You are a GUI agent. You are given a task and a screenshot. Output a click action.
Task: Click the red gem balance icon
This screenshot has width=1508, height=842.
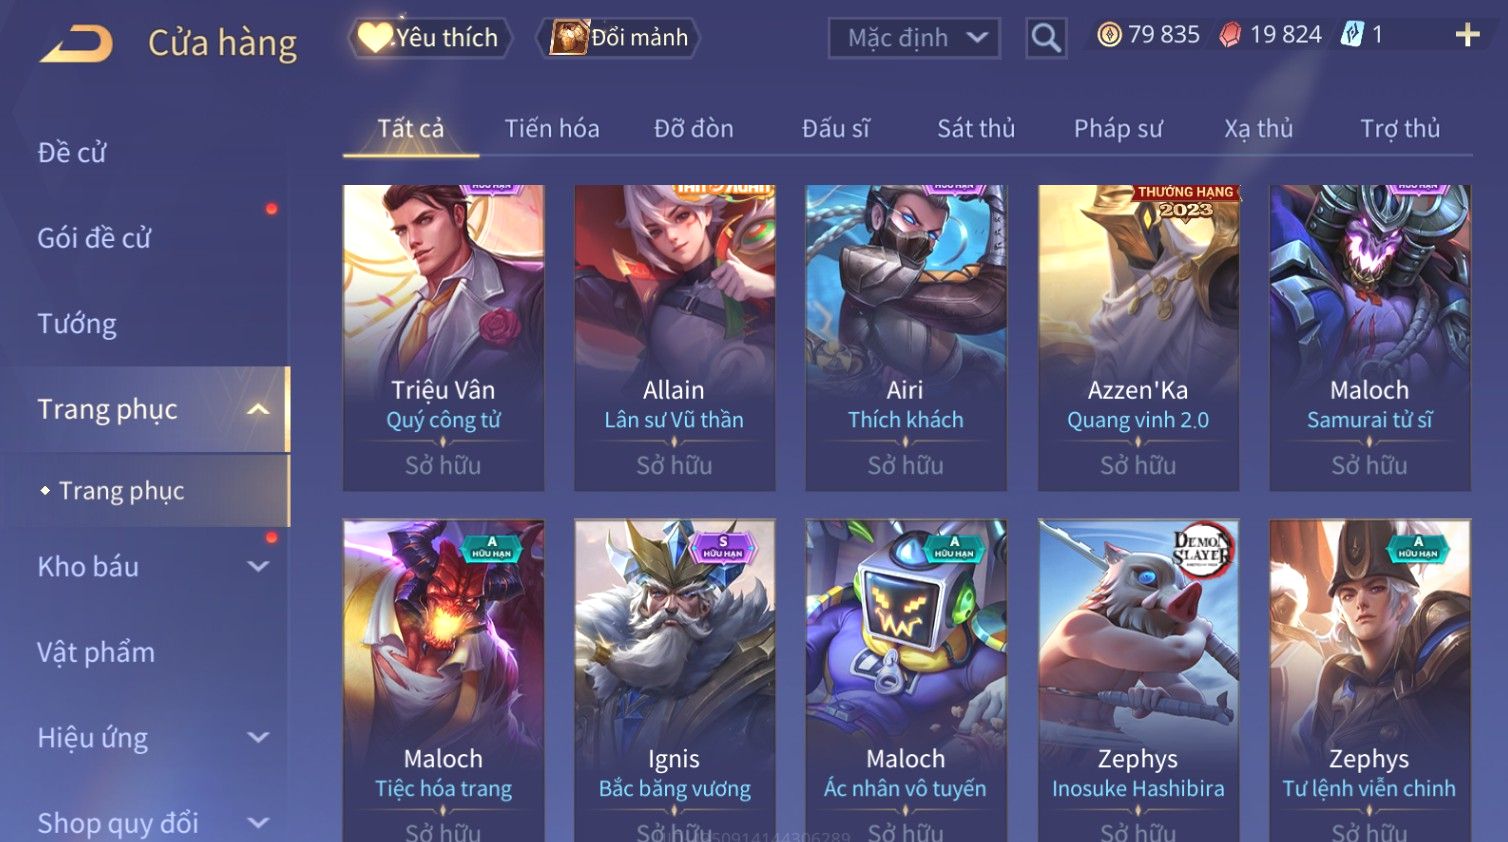click(x=1230, y=35)
